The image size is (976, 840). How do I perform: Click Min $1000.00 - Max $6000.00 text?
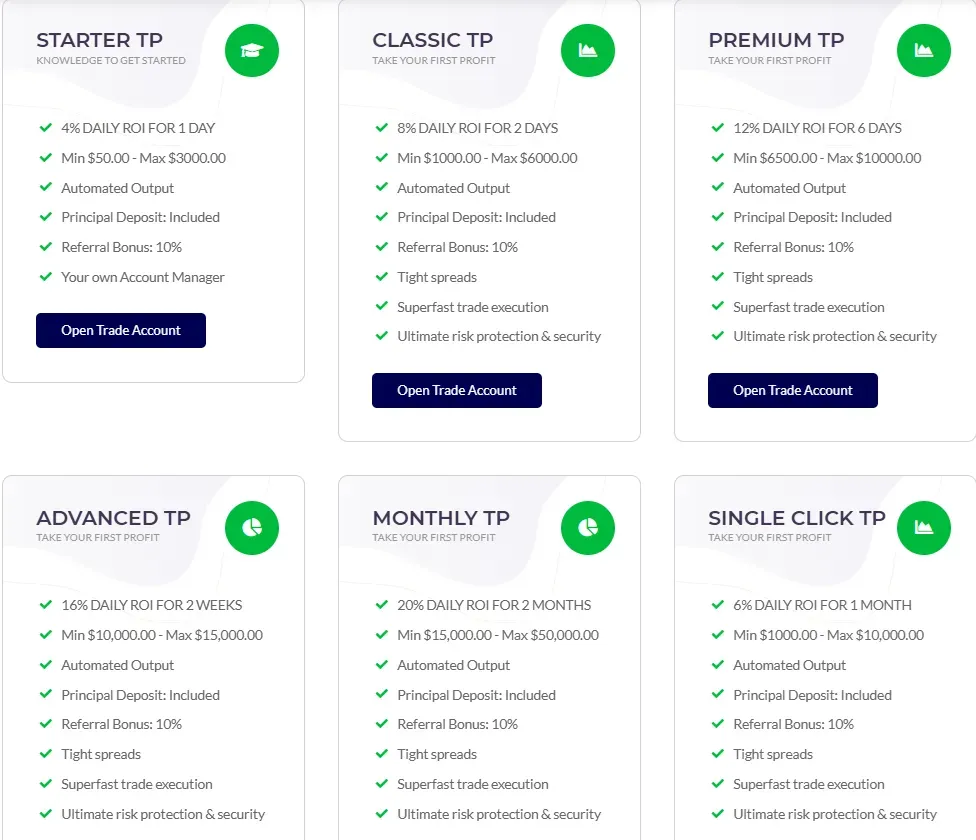(x=487, y=158)
